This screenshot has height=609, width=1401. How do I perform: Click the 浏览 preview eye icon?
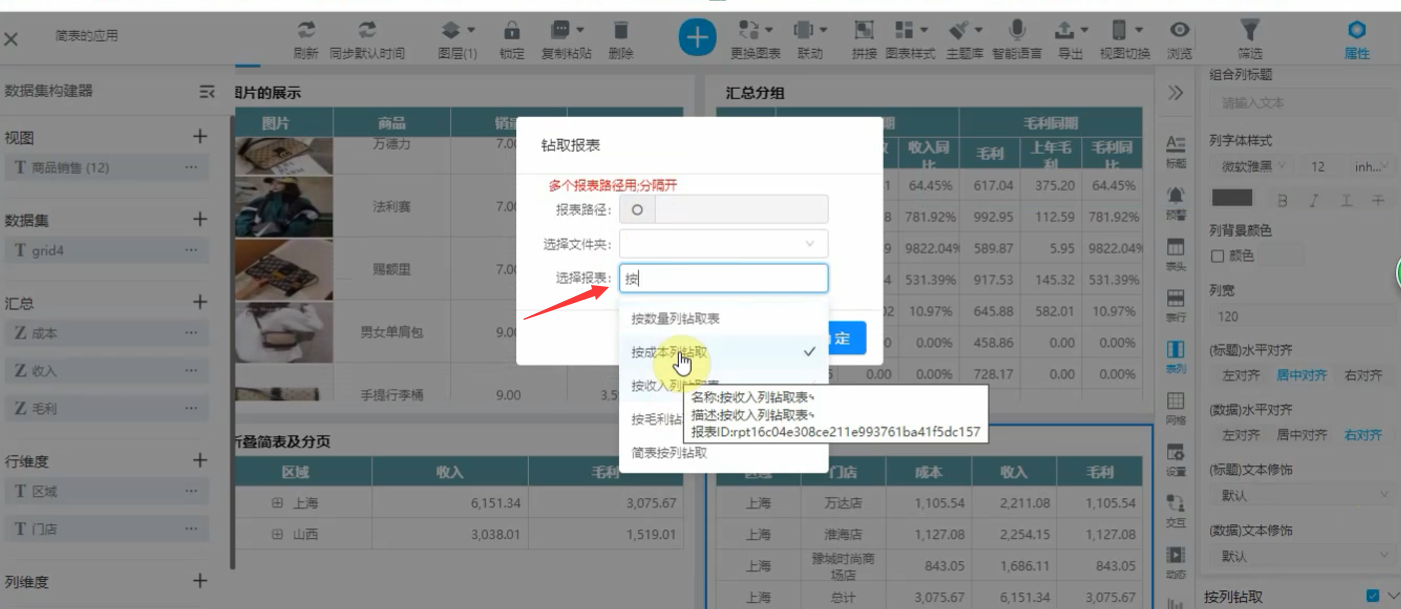[x=1180, y=30]
